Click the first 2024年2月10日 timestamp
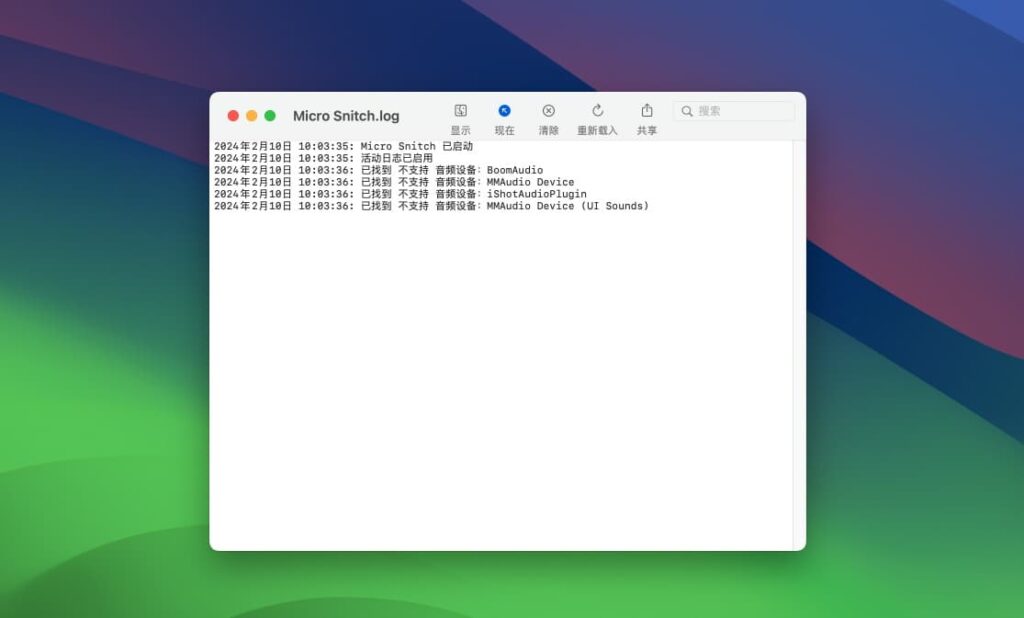 [250, 146]
